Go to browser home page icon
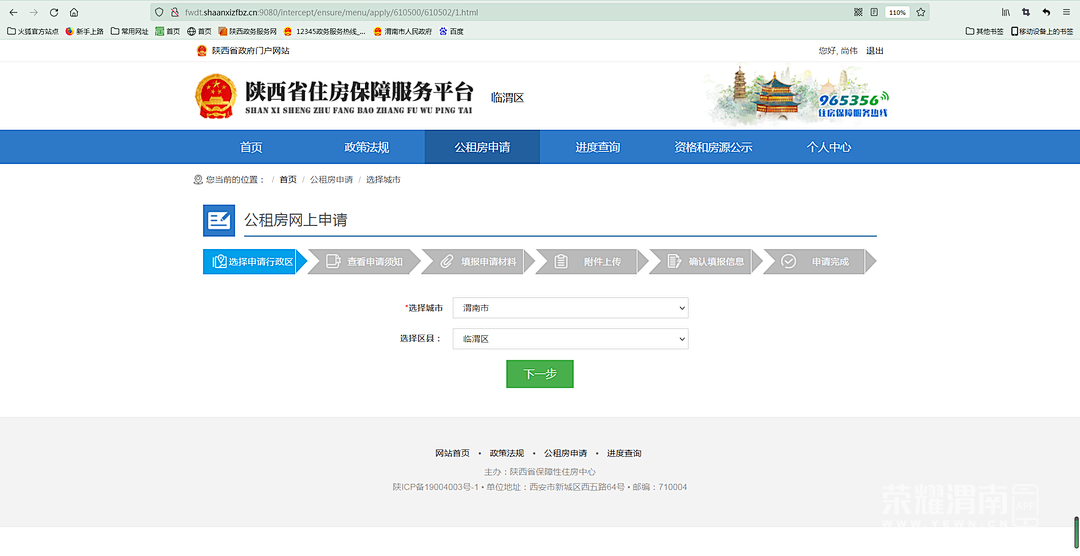Image resolution: width=1080 pixels, height=556 pixels. (x=74, y=12)
